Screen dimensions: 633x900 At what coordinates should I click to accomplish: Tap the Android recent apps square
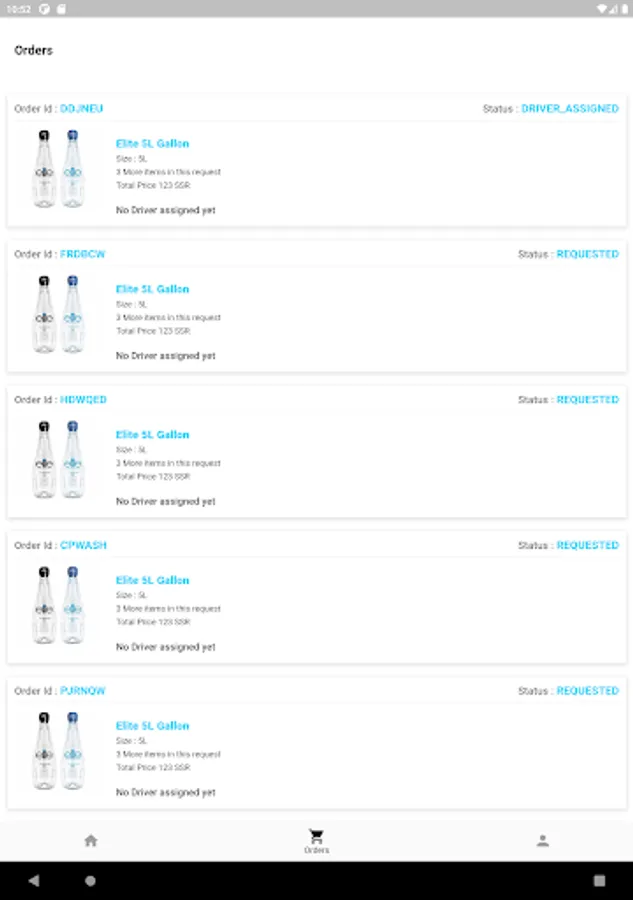tap(599, 881)
